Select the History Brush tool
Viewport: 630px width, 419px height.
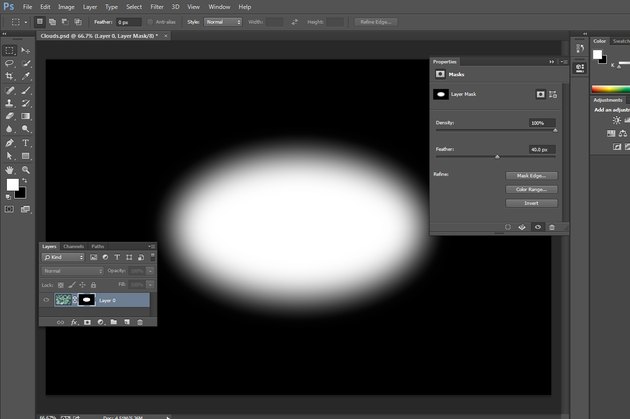[26, 103]
